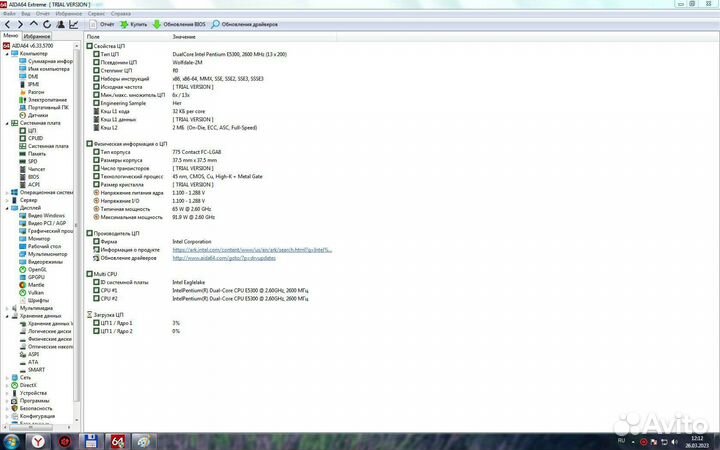Expand the Мультимедиа tree node

coord(7,308)
